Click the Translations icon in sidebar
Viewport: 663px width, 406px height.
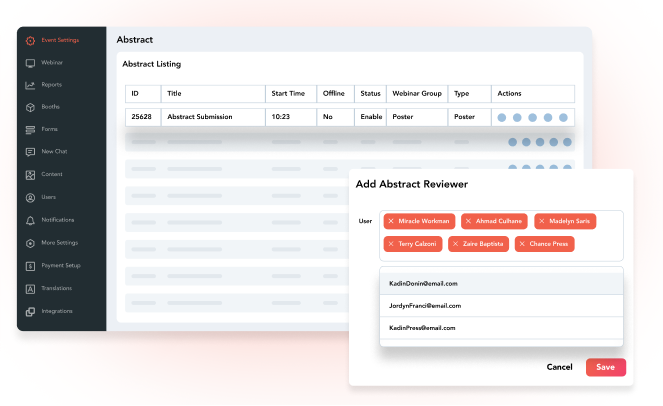[30, 288]
